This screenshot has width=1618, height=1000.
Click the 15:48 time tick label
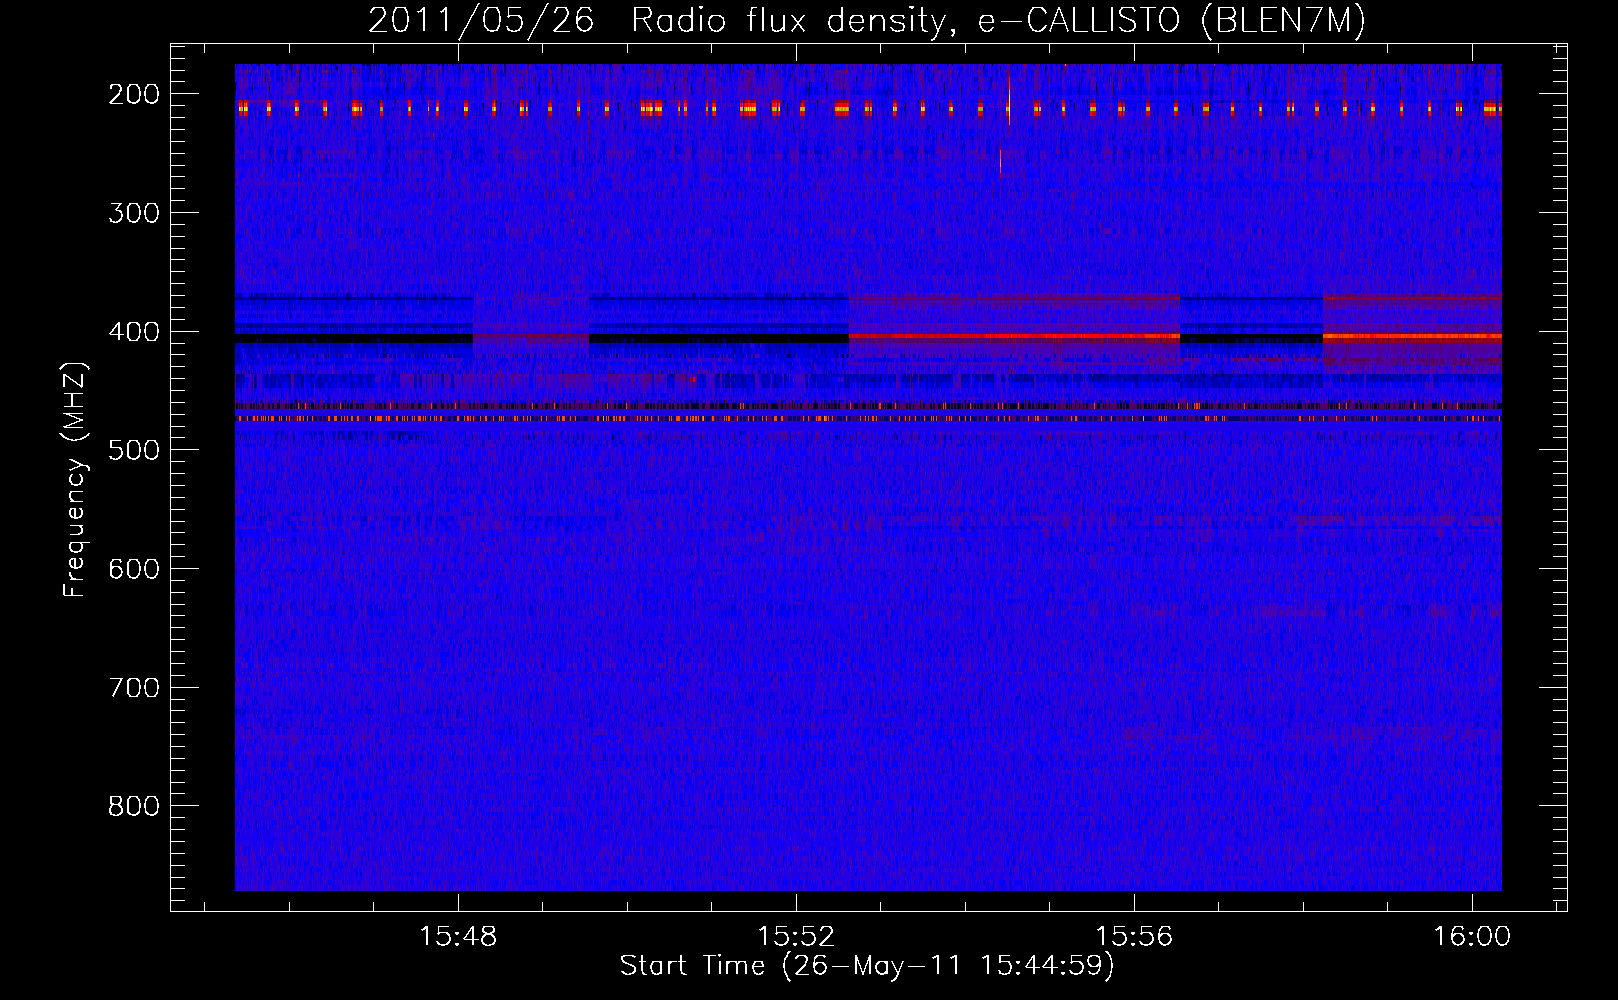point(458,937)
